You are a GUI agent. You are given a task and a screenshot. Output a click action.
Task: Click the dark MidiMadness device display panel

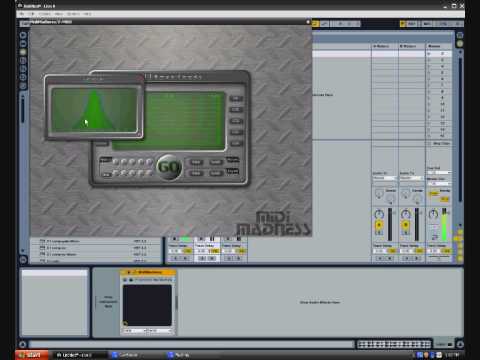coord(147,305)
